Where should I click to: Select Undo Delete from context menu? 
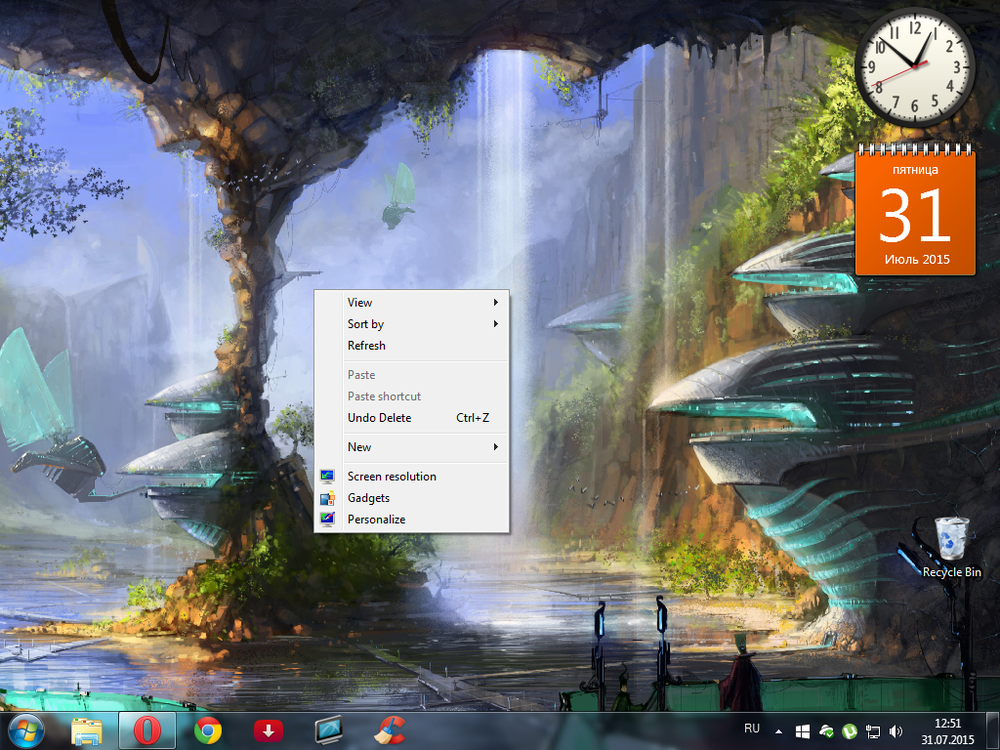point(379,418)
